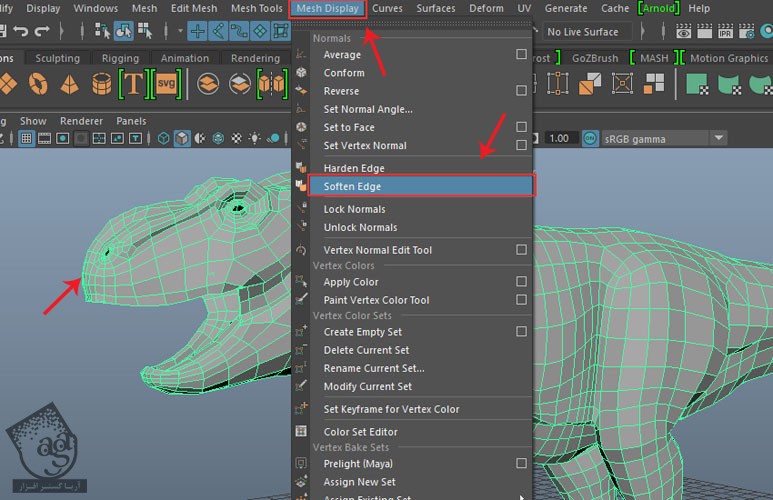Open the Apply Color option box
The image size is (773, 500).
tap(521, 282)
